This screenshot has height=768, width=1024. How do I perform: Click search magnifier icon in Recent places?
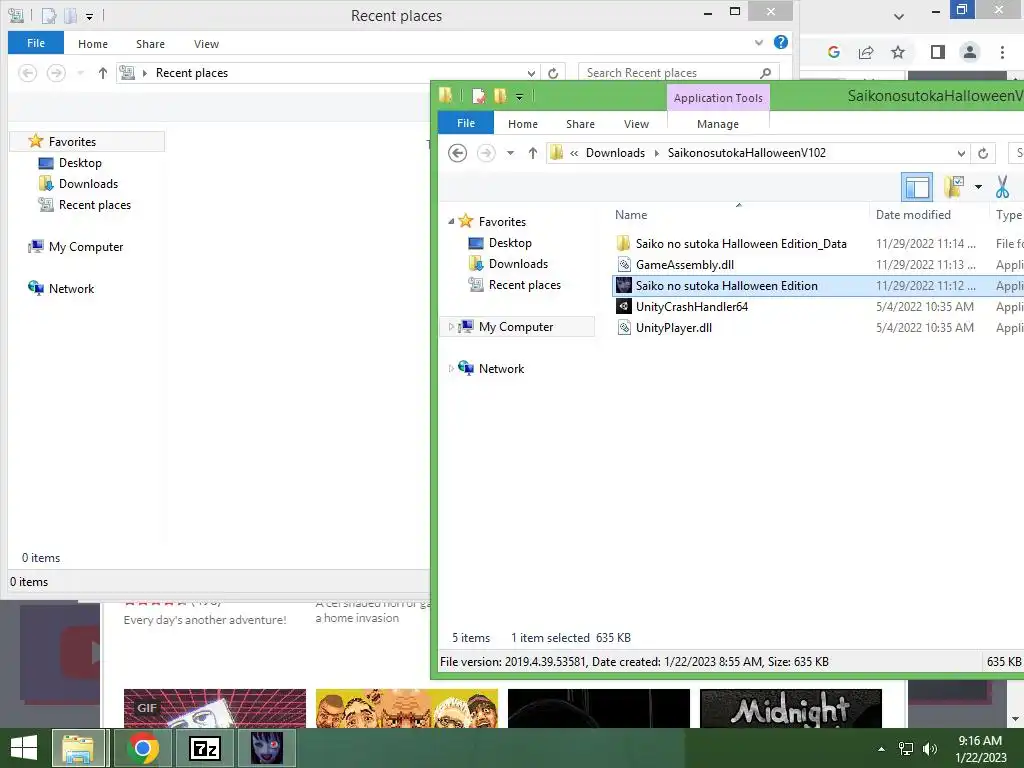pos(766,73)
